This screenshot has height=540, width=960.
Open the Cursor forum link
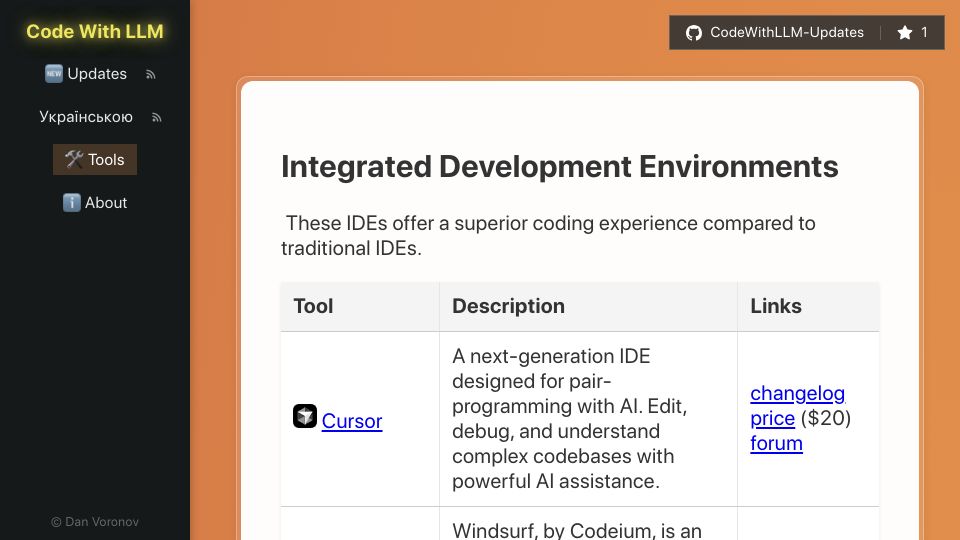point(776,443)
